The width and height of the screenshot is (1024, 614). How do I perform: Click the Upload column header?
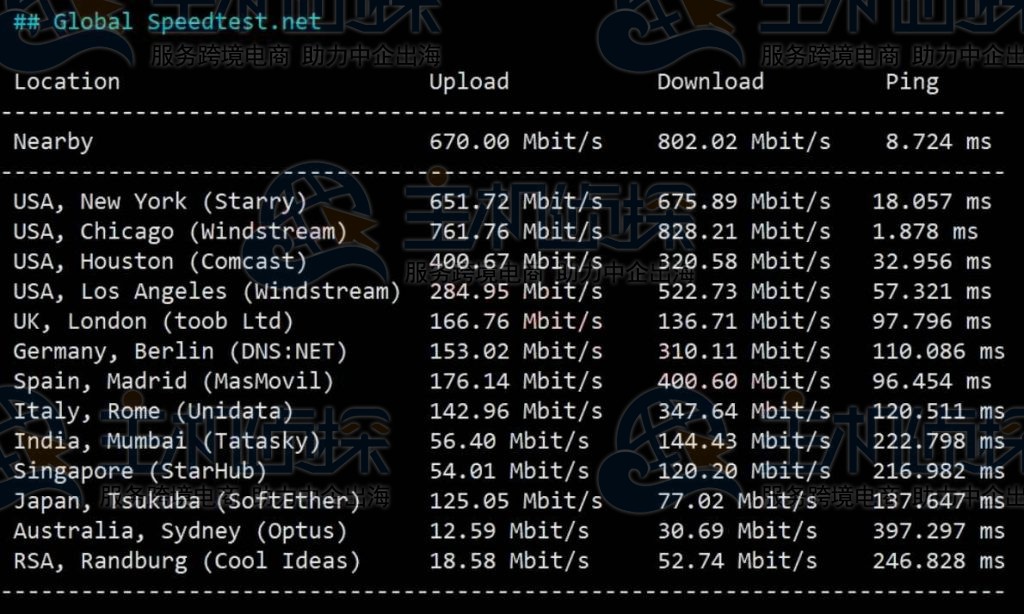point(469,82)
